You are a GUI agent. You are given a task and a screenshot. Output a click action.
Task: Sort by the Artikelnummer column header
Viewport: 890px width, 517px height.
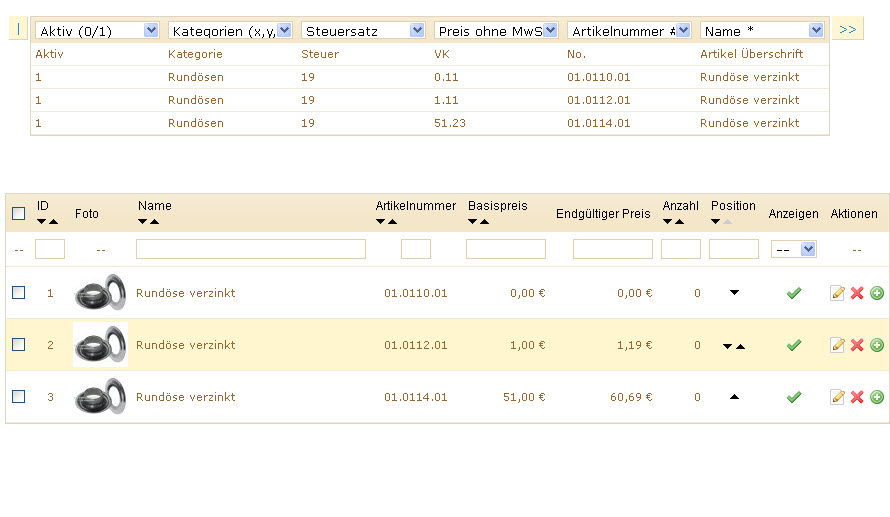pyautogui.click(x=415, y=206)
